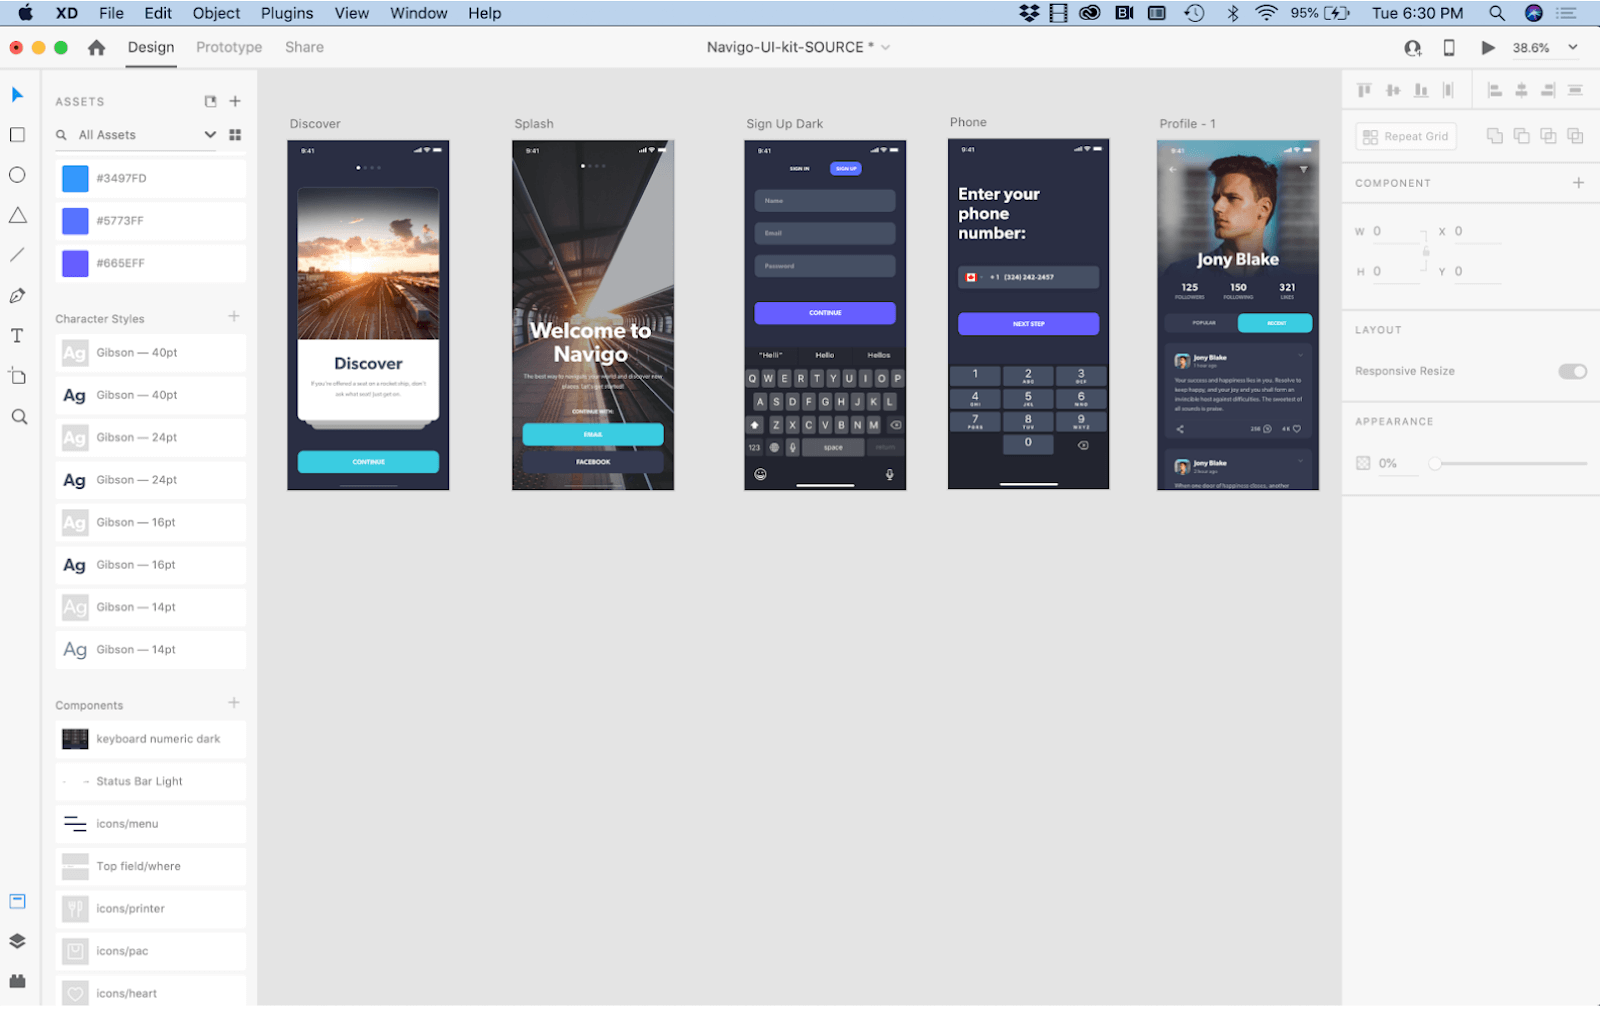Align left edges icon
1600x1009 pixels.
(x=1495, y=90)
